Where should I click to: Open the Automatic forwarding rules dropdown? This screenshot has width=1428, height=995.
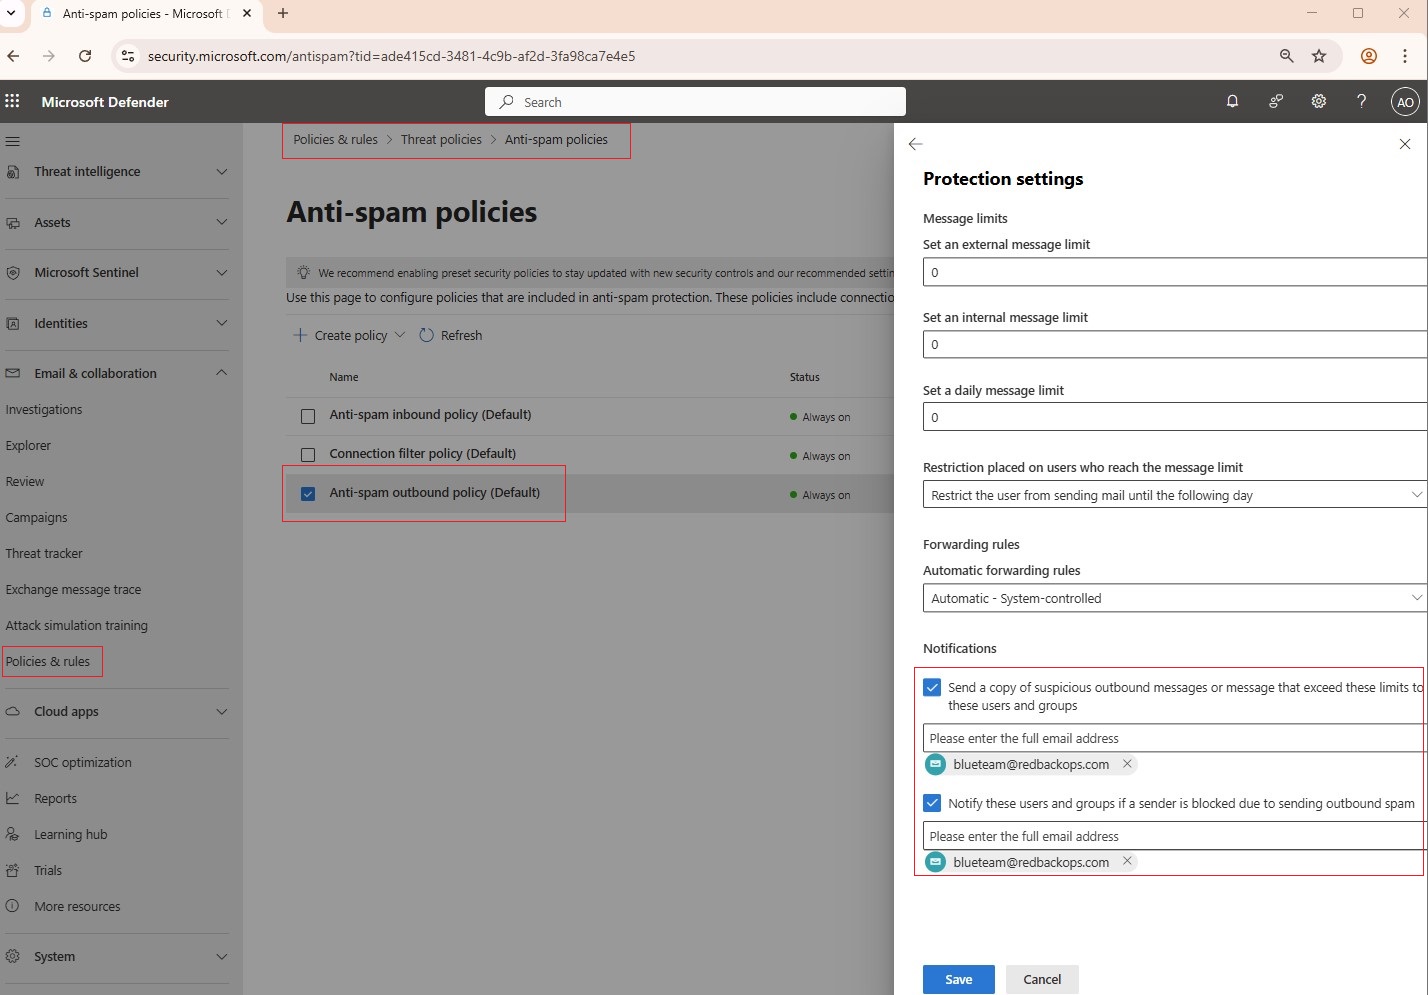pyautogui.click(x=1175, y=598)
